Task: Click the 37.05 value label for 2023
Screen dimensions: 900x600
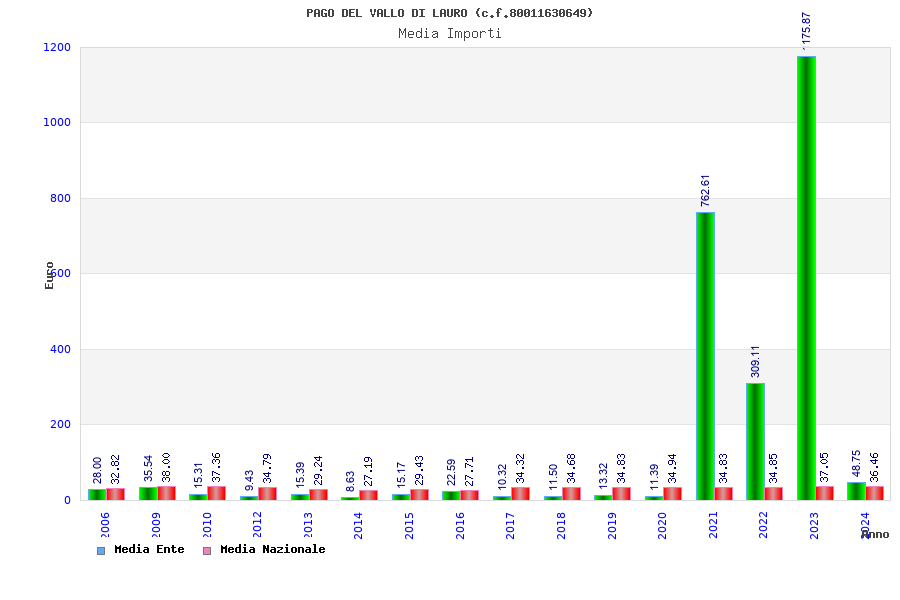Action: pos(824,467)
